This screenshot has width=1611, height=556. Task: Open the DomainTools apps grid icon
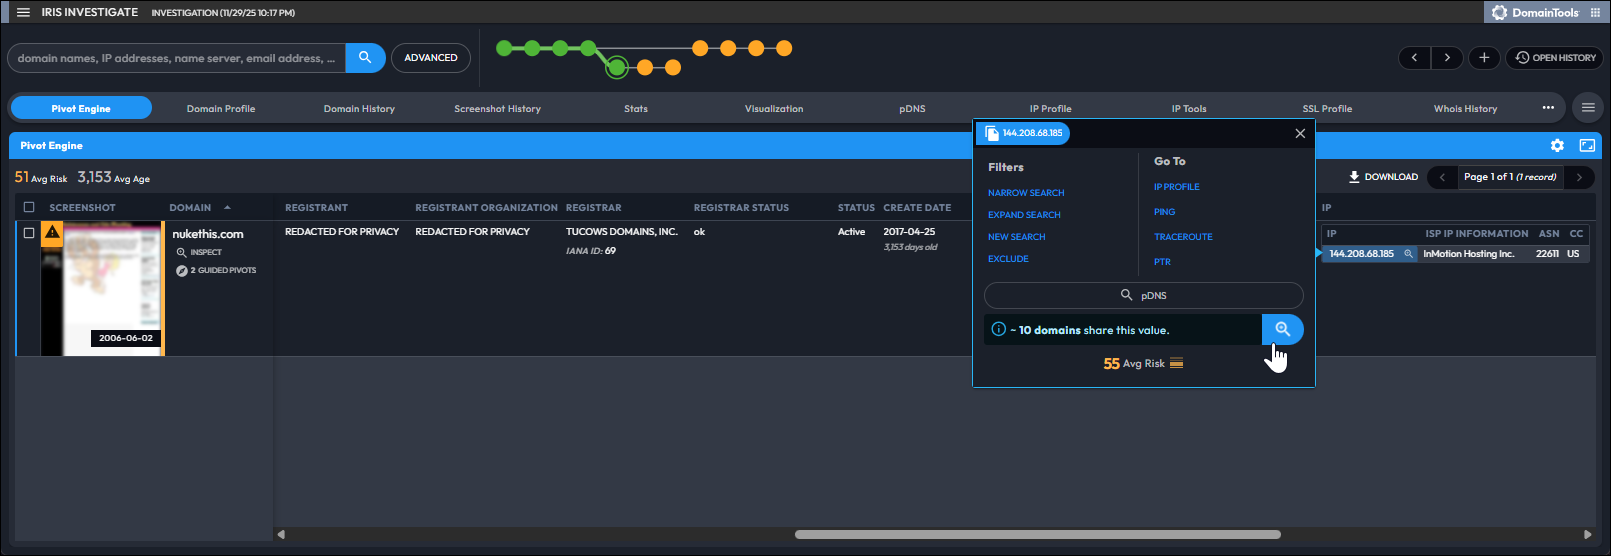[x=1595, y=13]
